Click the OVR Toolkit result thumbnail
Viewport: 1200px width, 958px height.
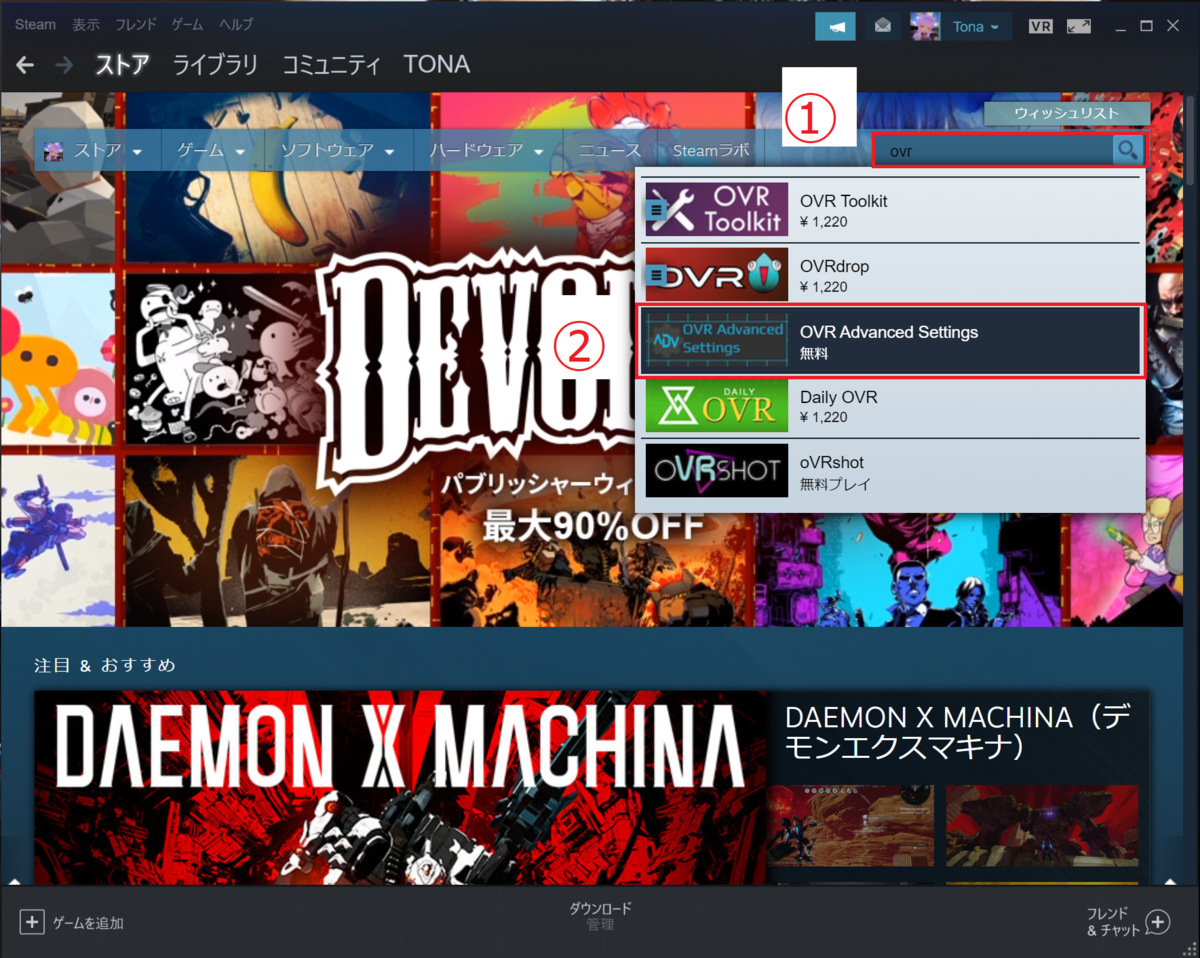click(x=716, y=209)
